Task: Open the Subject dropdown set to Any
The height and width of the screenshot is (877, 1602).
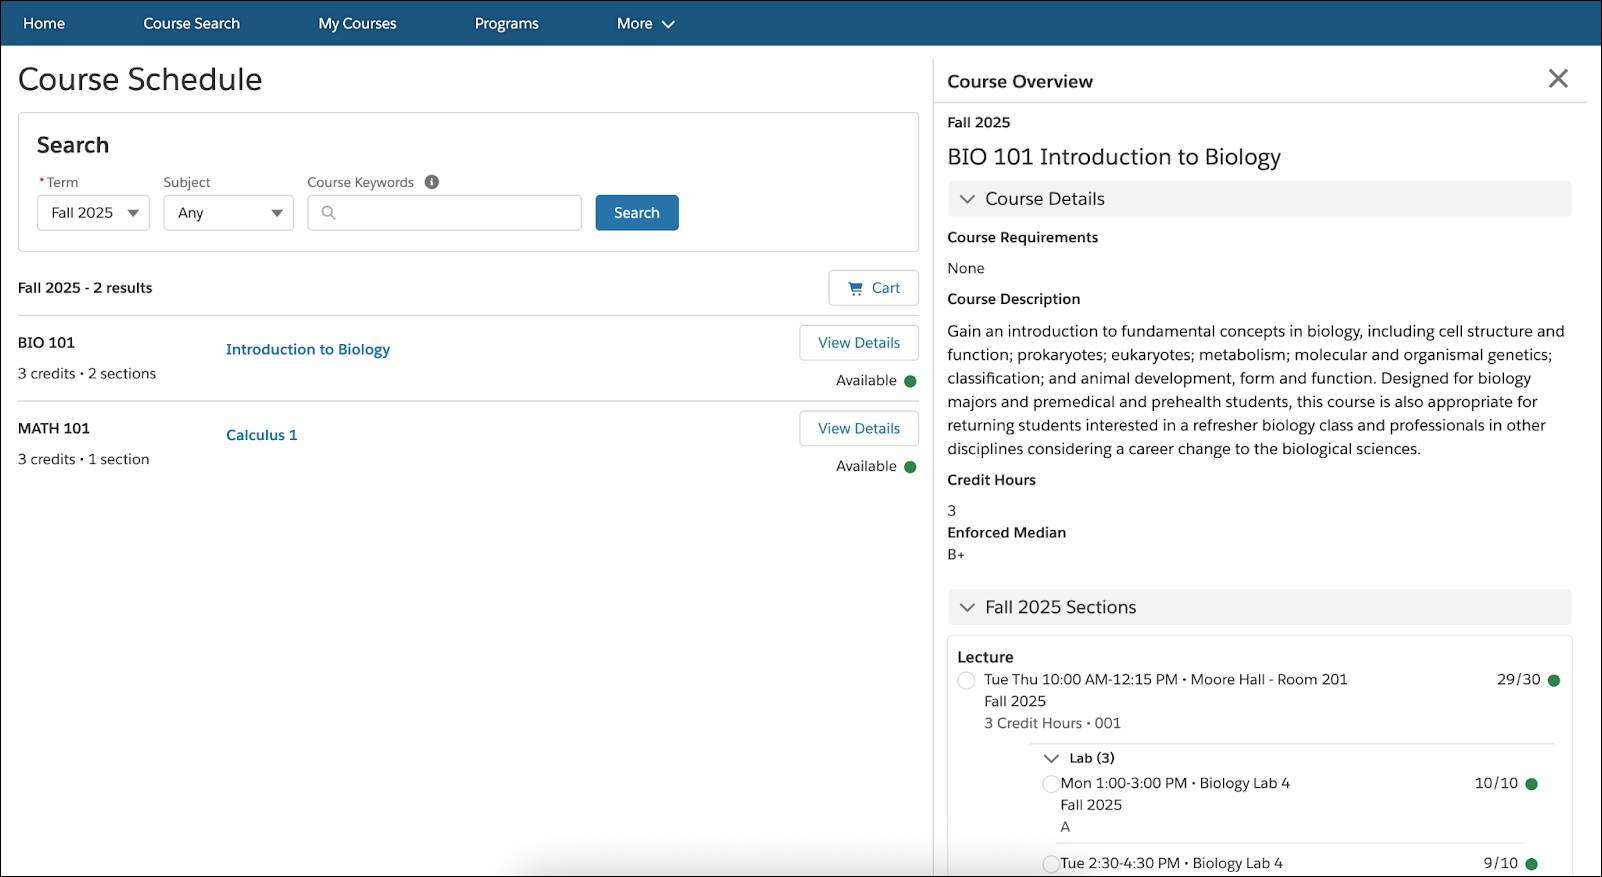Action: point(229,213)
